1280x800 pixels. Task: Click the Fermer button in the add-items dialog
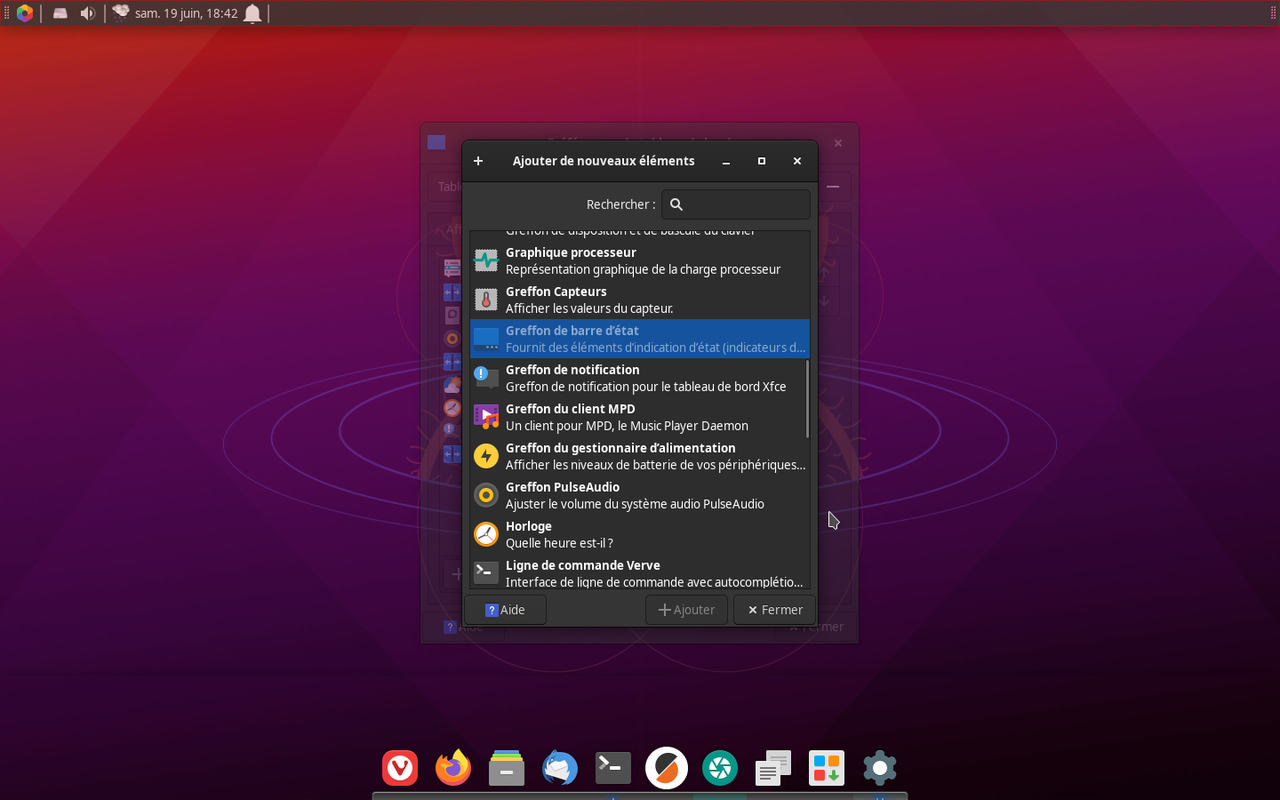tap(775, 610)
